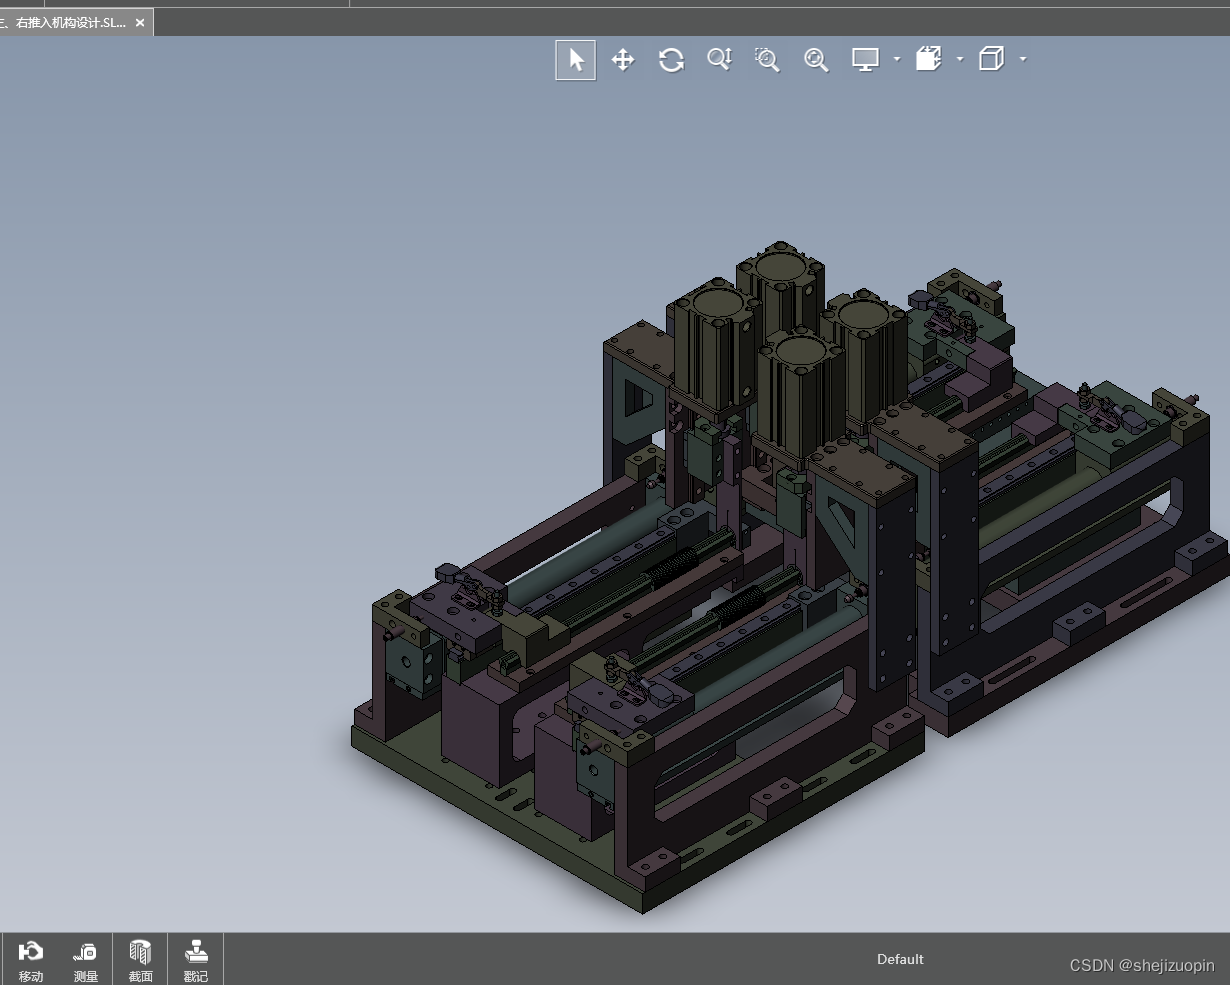Expand the monitor icon dropdown arrow
Image resolution: width=1230 pixels, height=985 pixels.
(897, 60)
